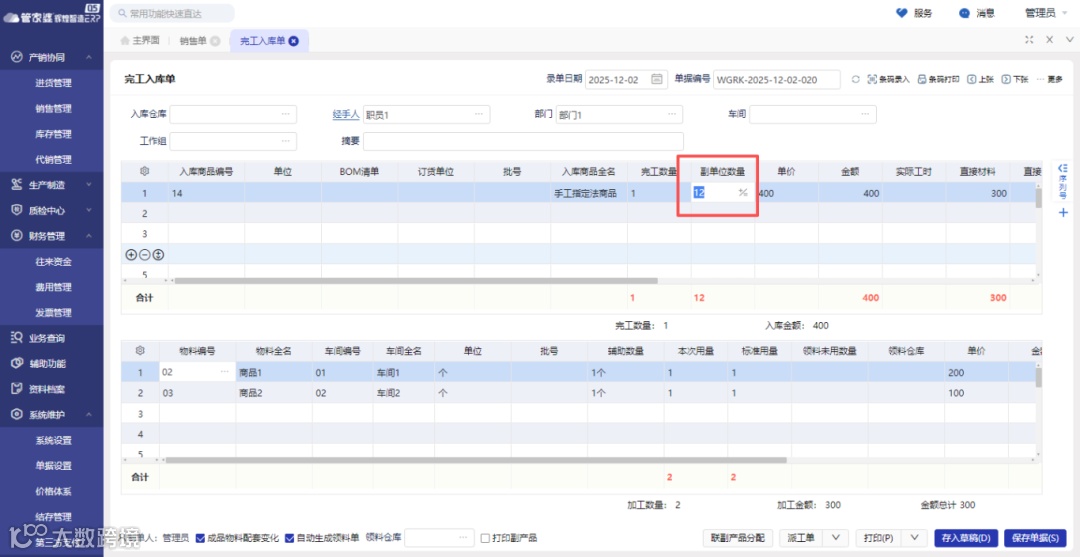Go to previous document with 上张
1080x557 pixels.
(981, 79)
